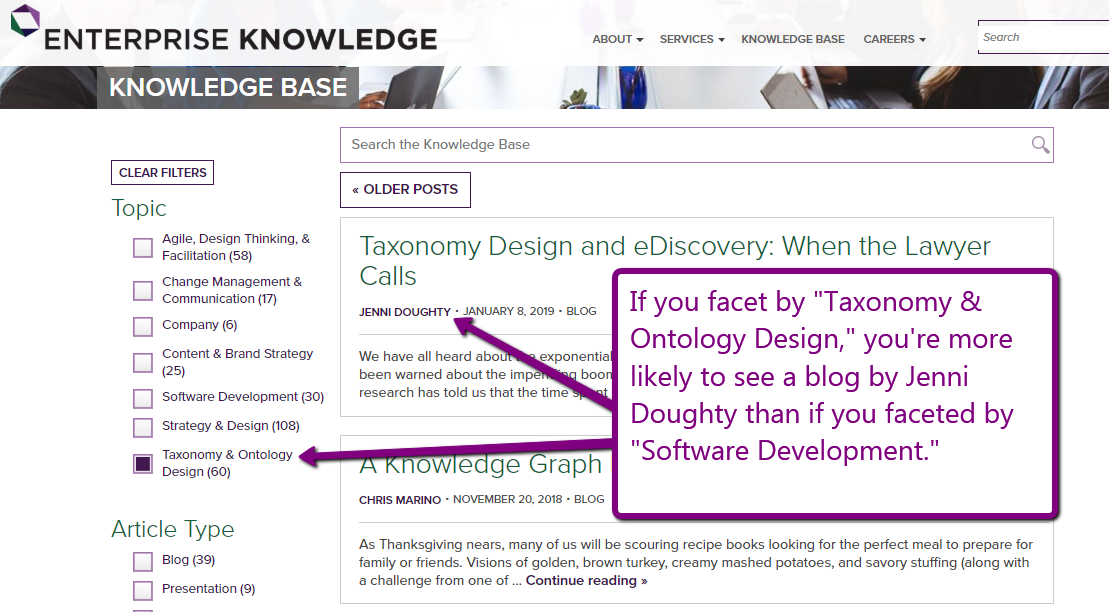Image resolution: width=1109 pixels, height=612 pixels.
Task: Click the BLOG tag after JANUARY 8, 2019
Action: pyautogui.click(x=581, y=311)
